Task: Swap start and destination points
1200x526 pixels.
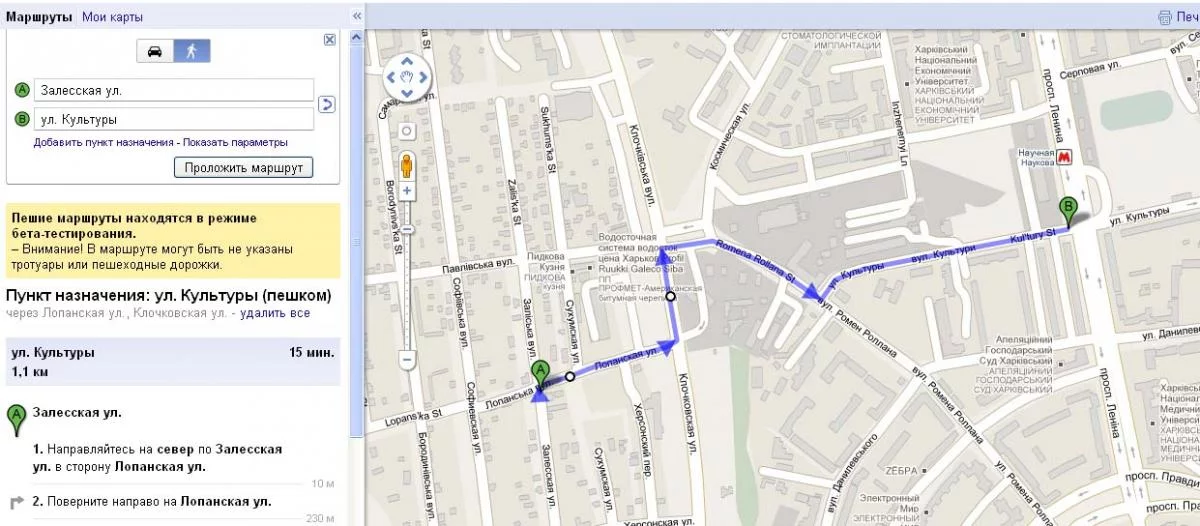Action: coord(327,104)
